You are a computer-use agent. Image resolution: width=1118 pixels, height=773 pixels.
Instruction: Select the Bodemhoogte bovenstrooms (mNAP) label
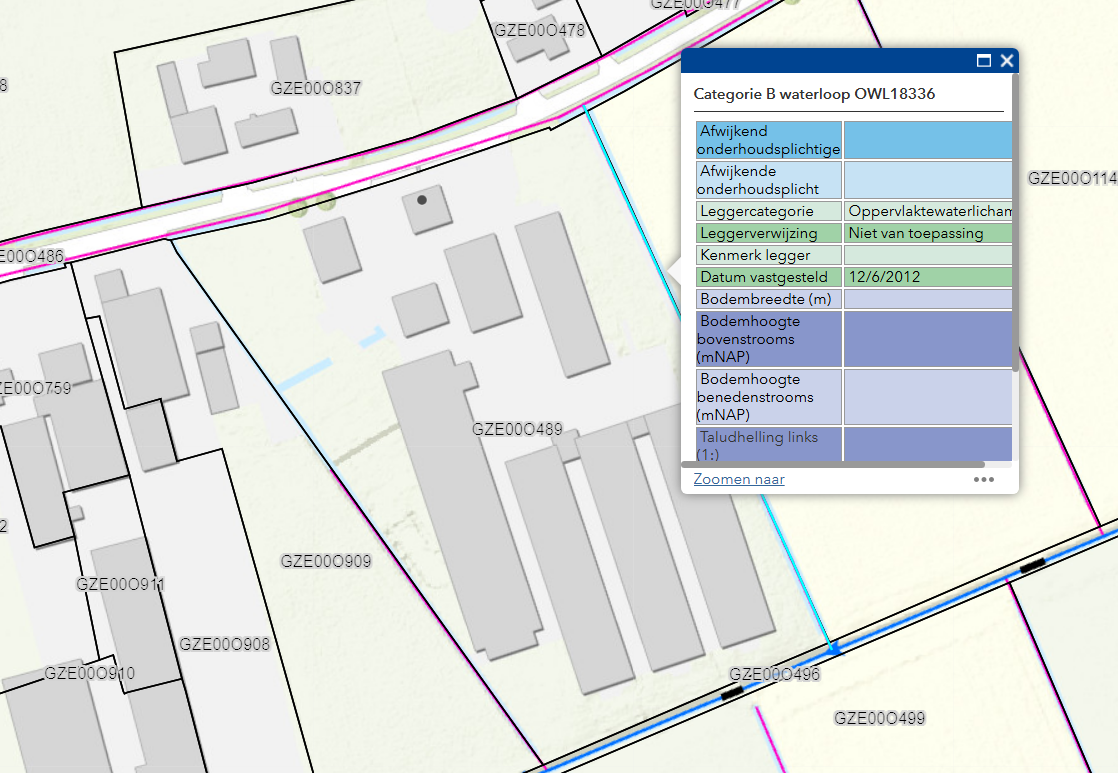pos(769,339)
